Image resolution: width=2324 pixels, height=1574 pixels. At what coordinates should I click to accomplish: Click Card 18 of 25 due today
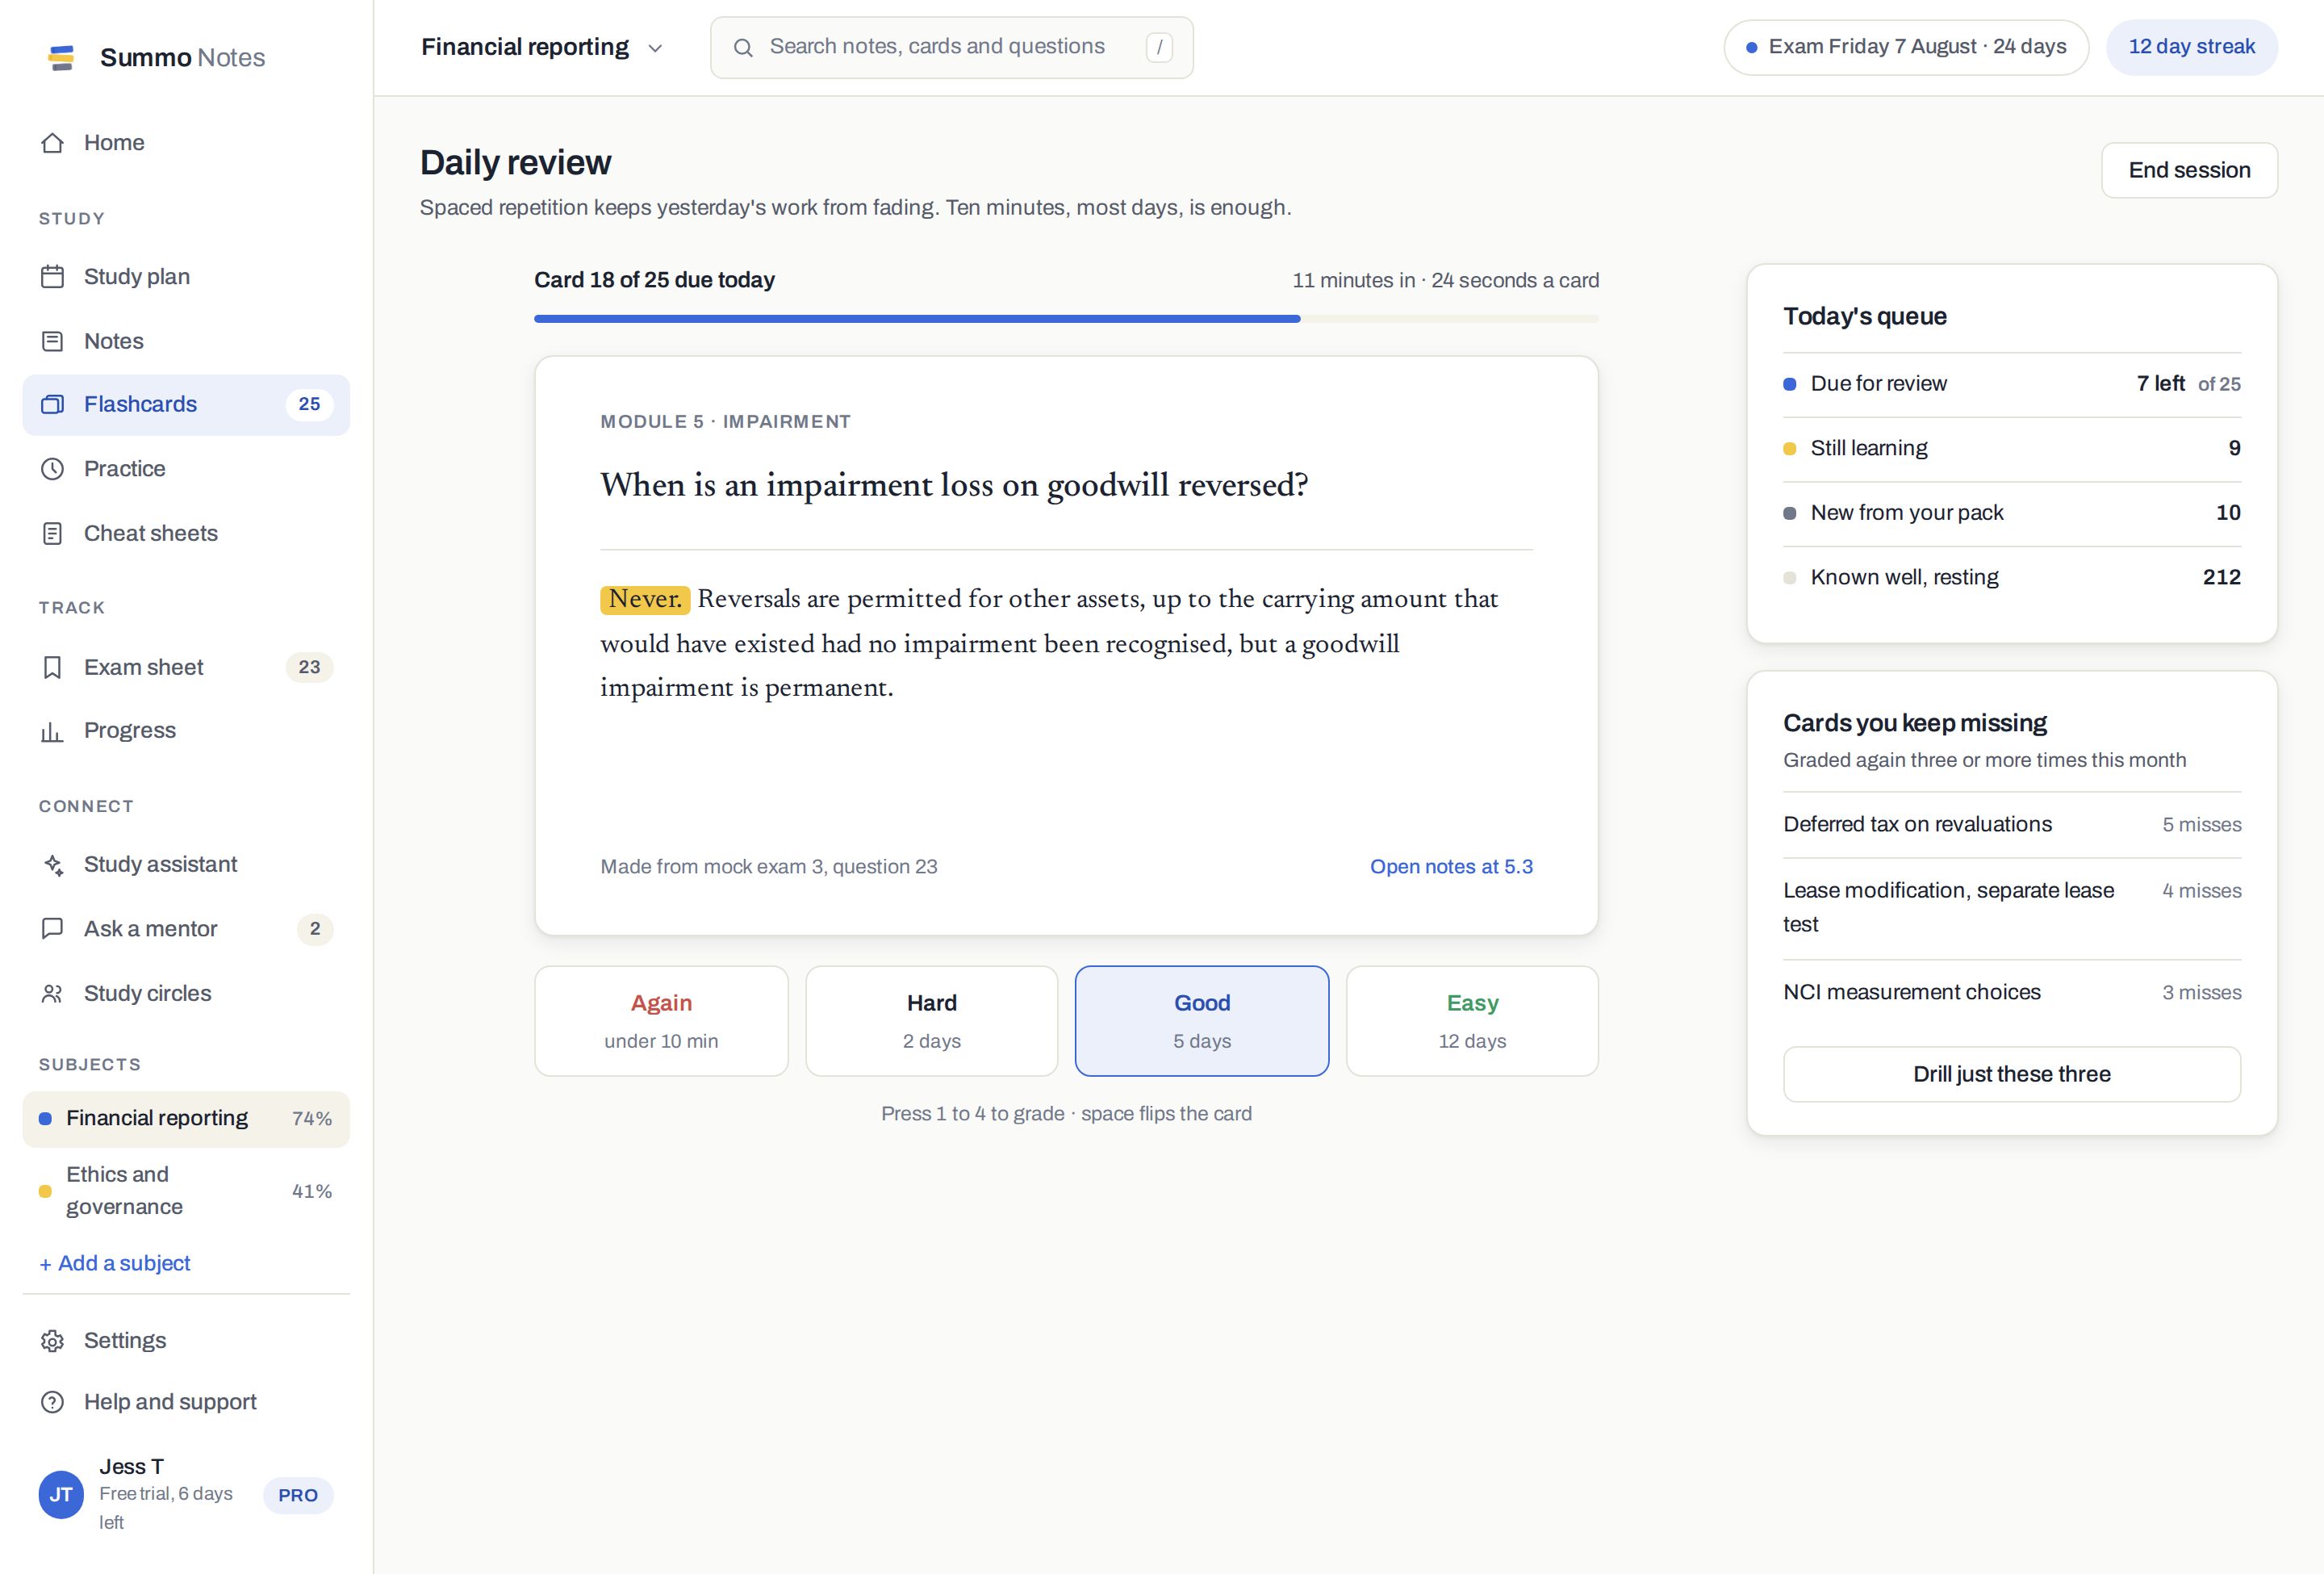pyautogui.click(x=654, y=281)
